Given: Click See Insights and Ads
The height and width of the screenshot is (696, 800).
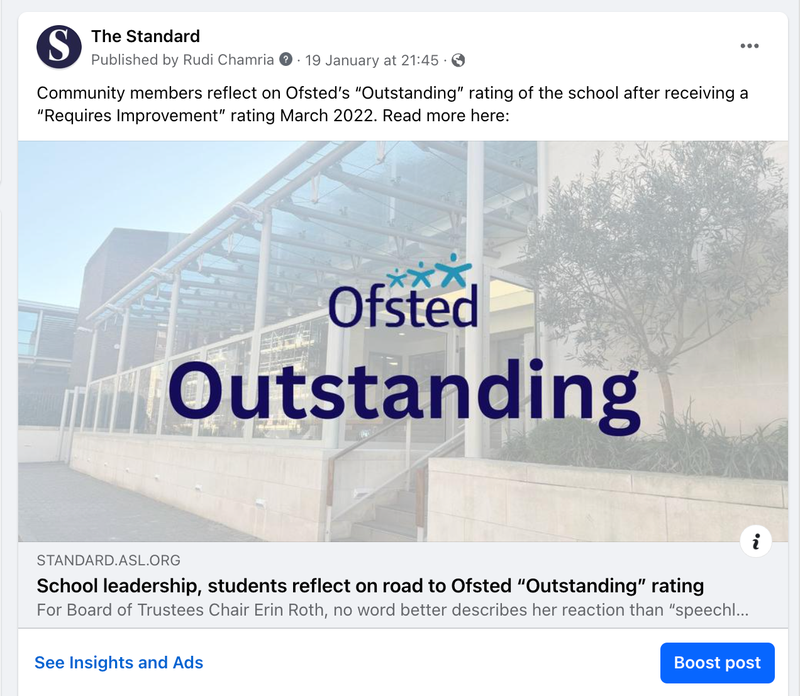Looking at the screenshot, I should click(x=119, y=662).
